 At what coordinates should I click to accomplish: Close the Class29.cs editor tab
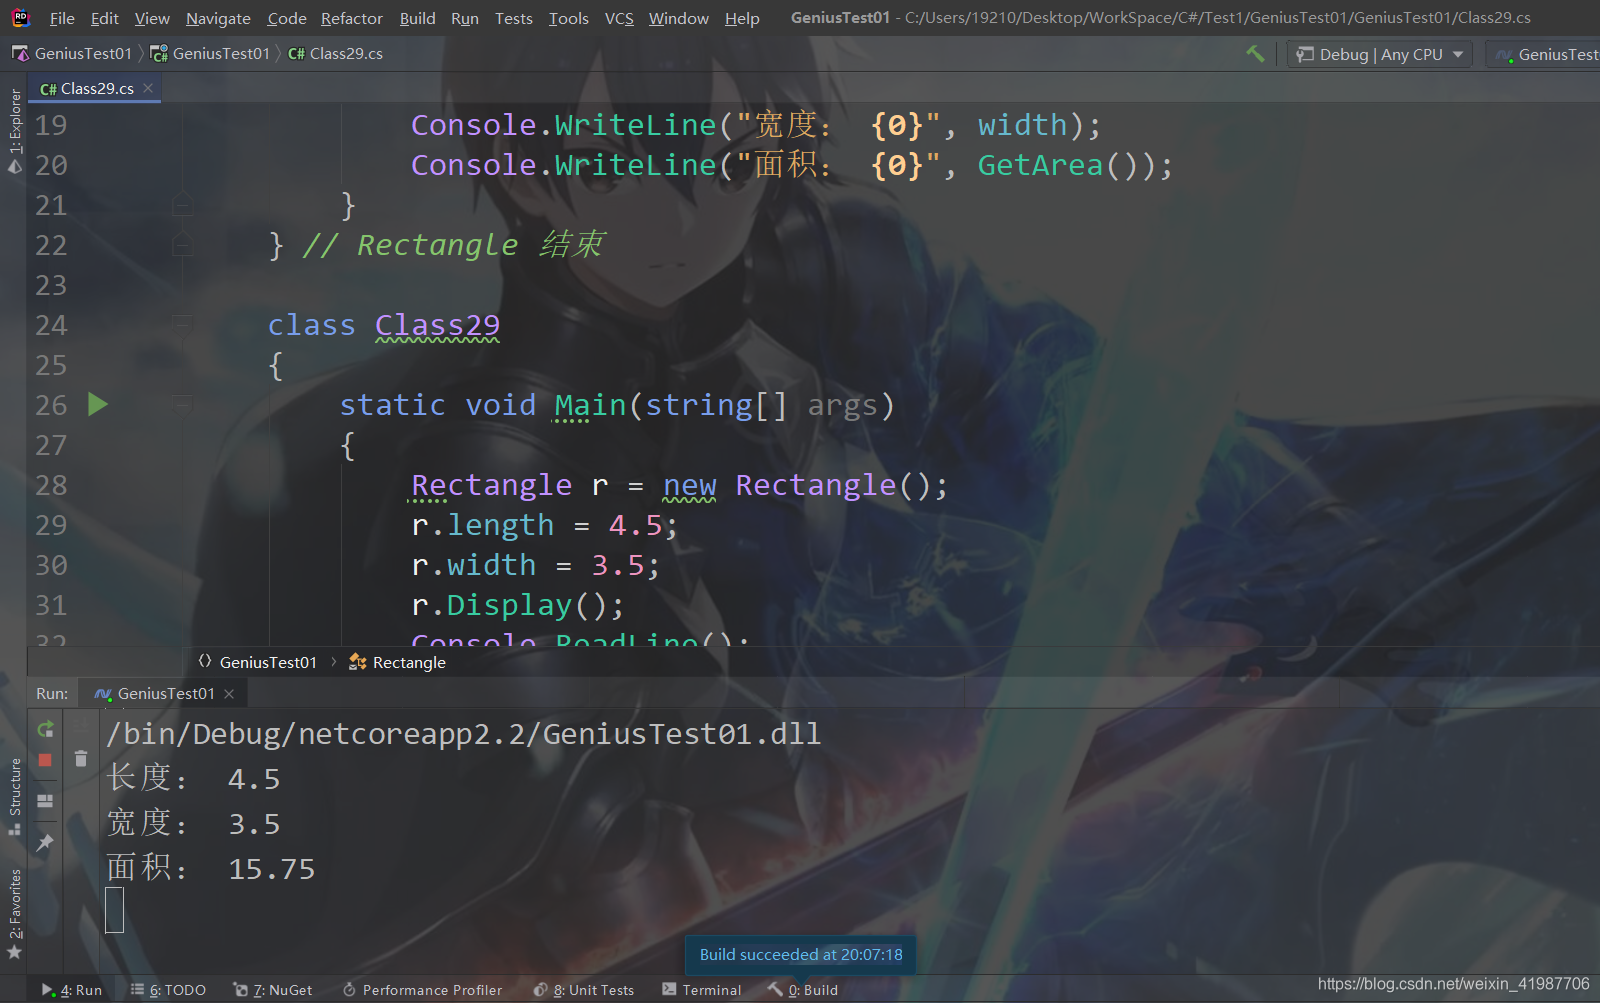coord(148,88)
